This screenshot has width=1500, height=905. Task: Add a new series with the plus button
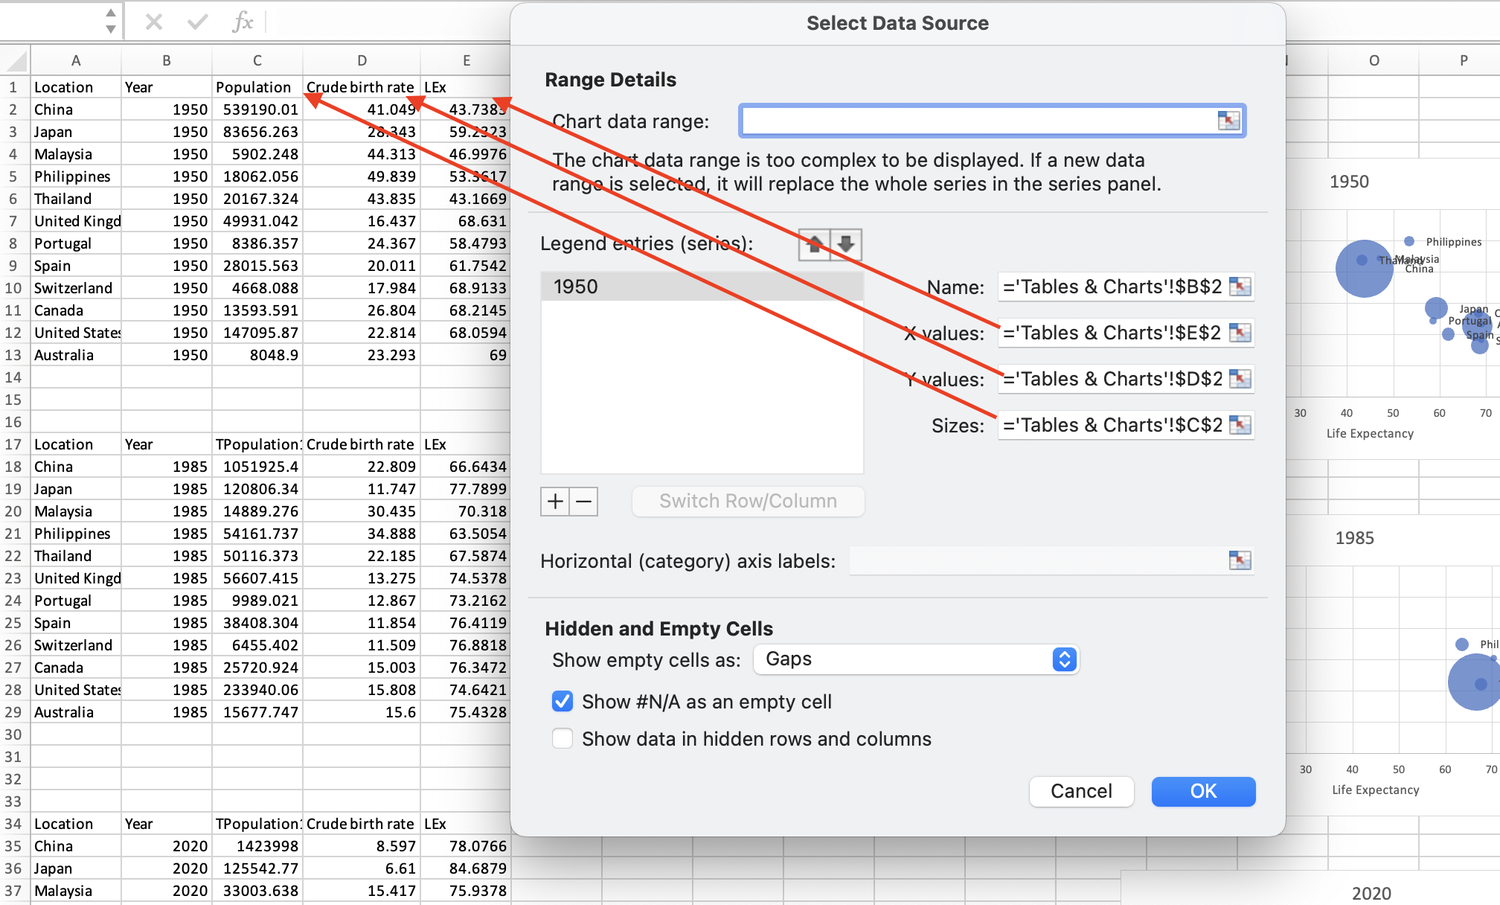tap(555, 501)
